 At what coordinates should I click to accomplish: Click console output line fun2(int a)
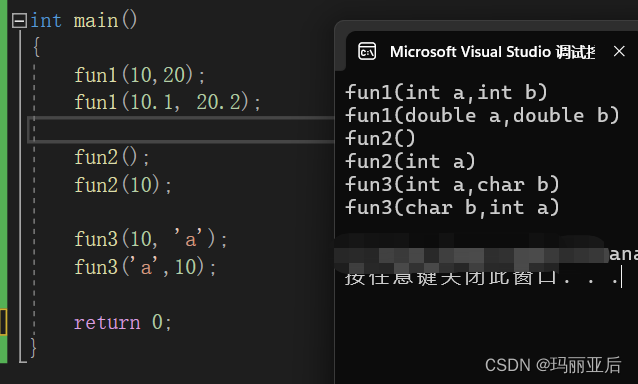pos(410,161)
